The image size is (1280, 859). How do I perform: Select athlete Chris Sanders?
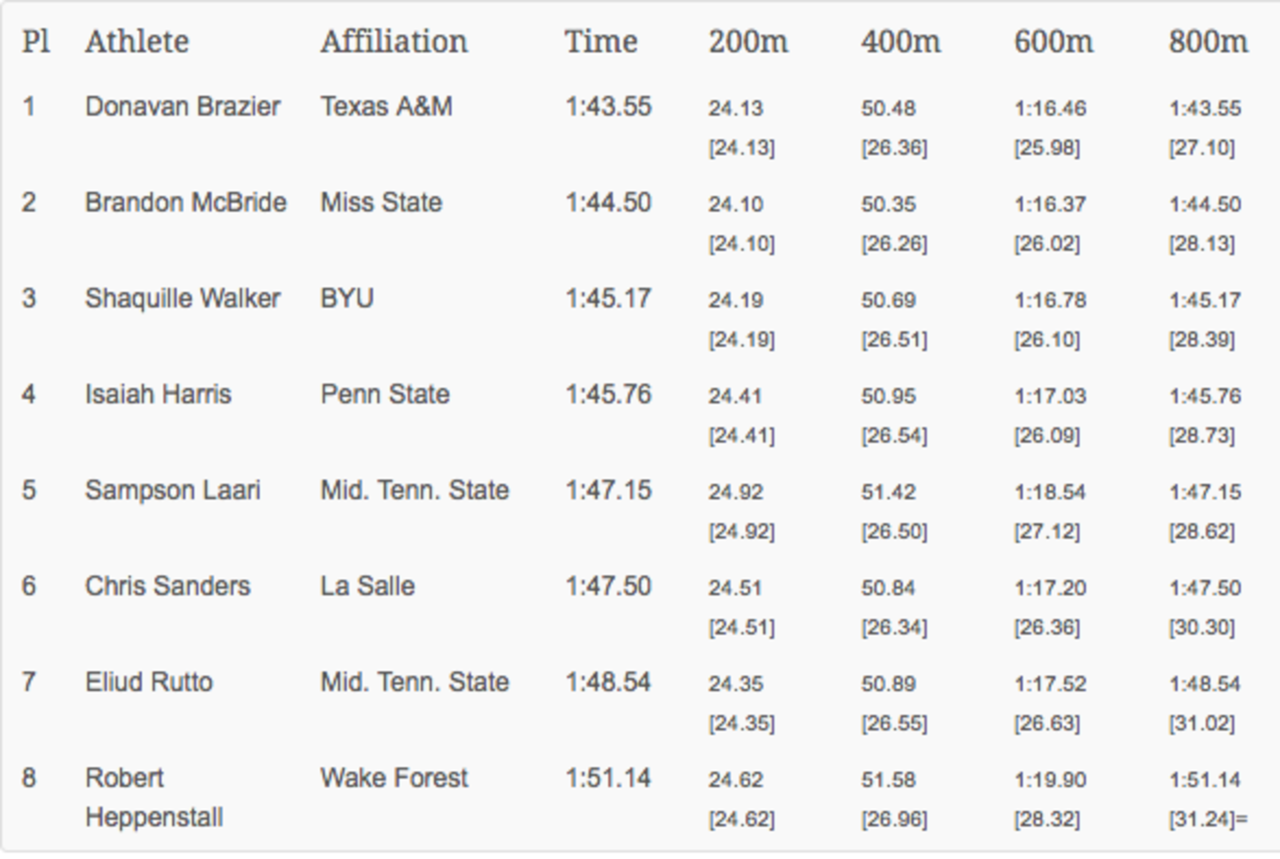click(167, 586)
